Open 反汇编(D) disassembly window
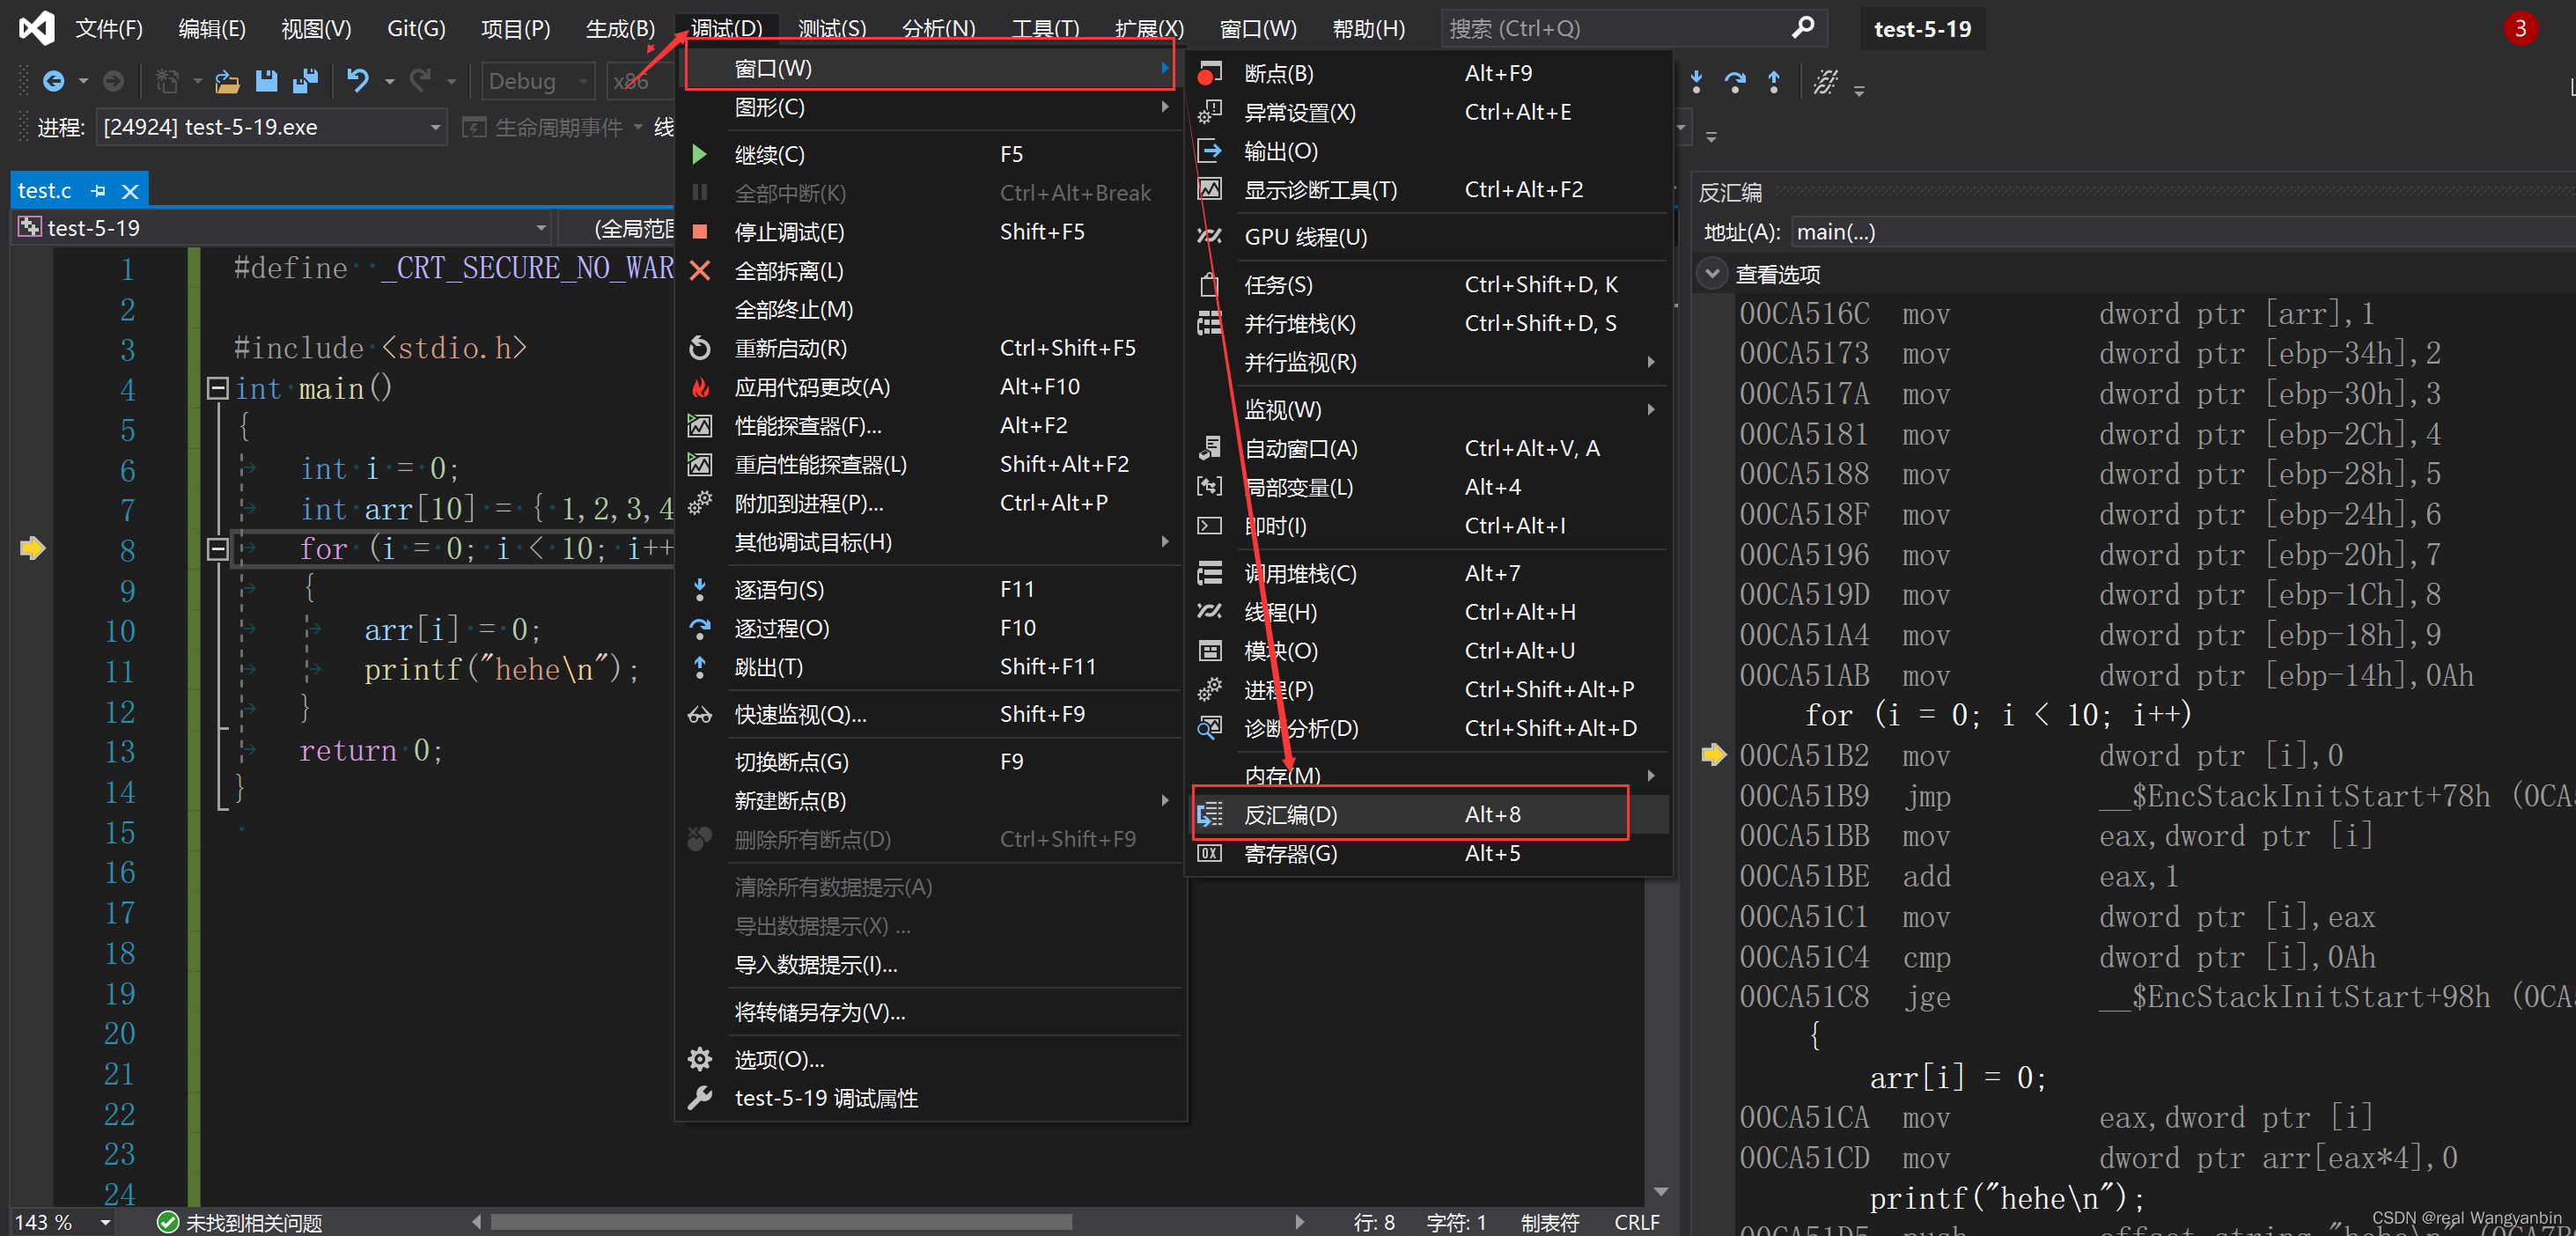The width and height of the screenshot is (2576, 1236). (1430, 815)
